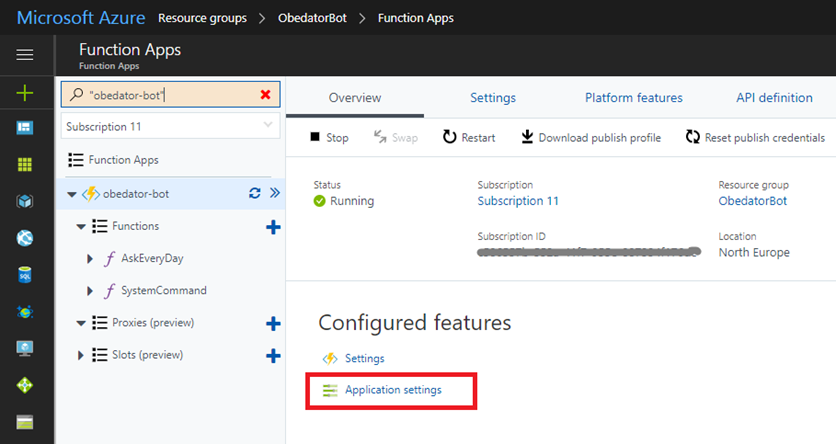Collapse the Proxies (preview) node
This screenshot has width=836, height=444.
click(82, 323)
